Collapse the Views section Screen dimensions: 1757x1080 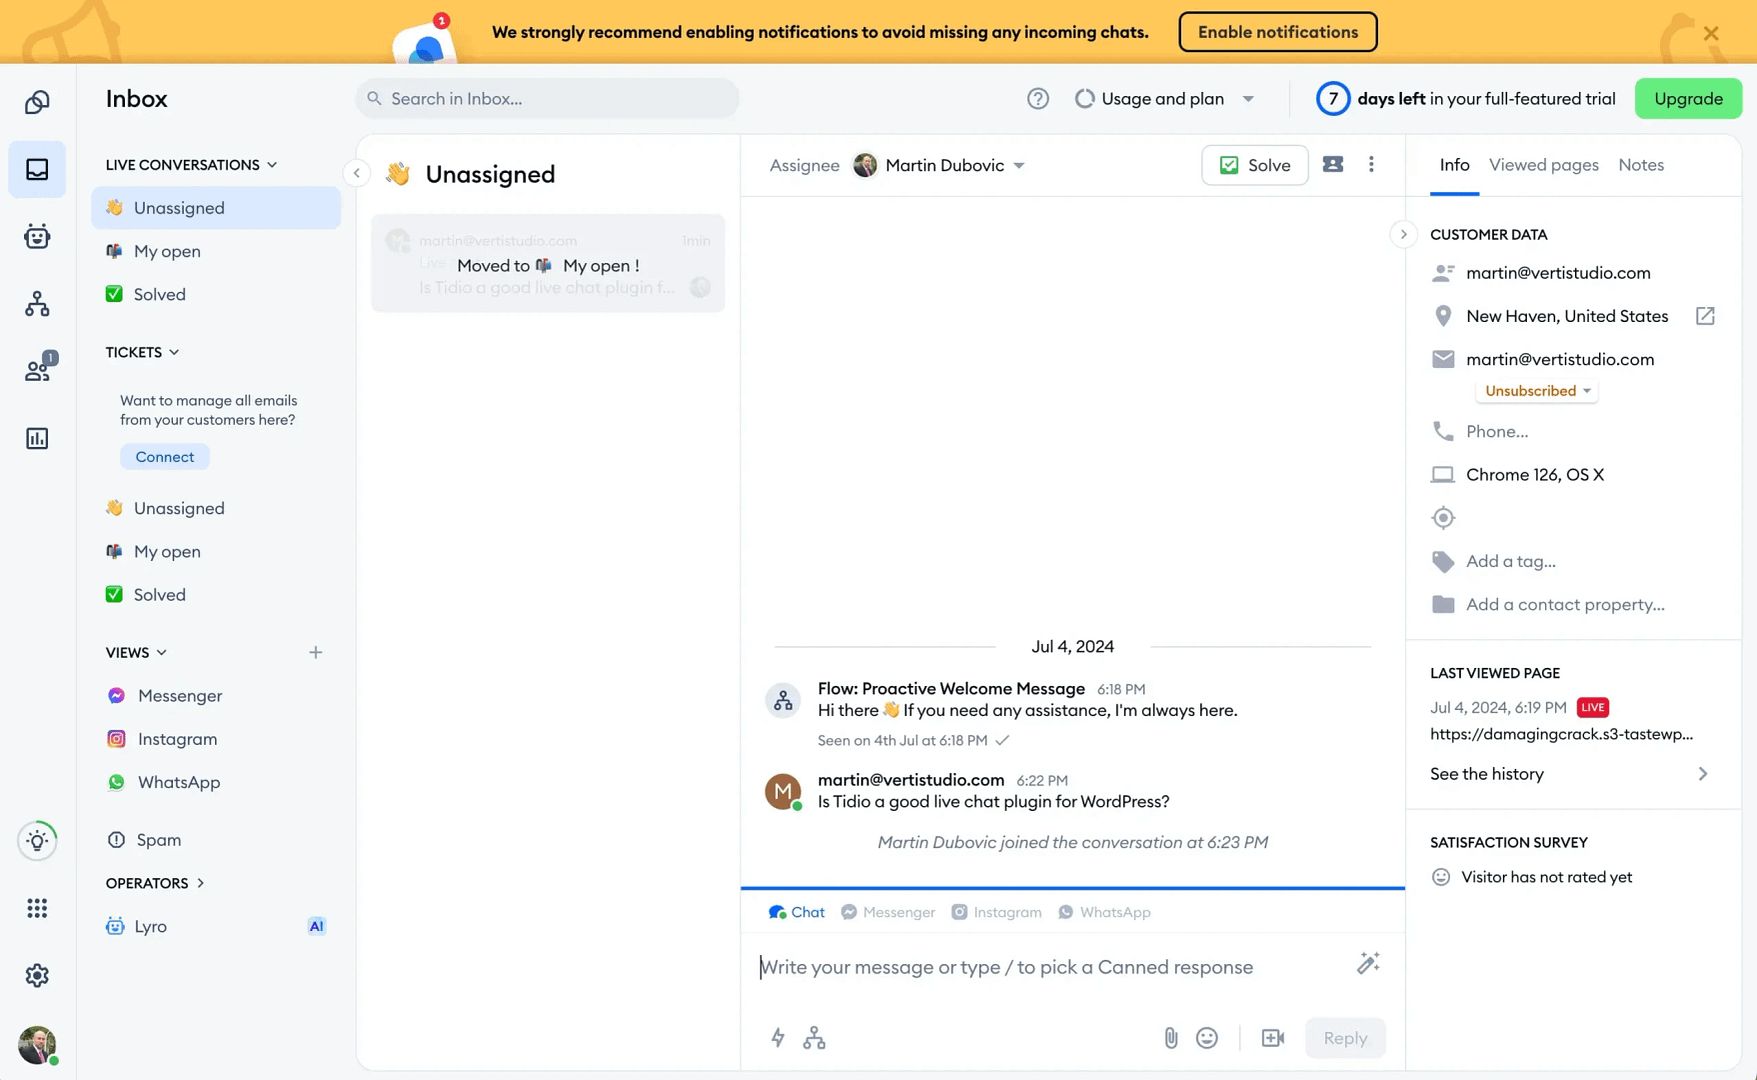136,653
